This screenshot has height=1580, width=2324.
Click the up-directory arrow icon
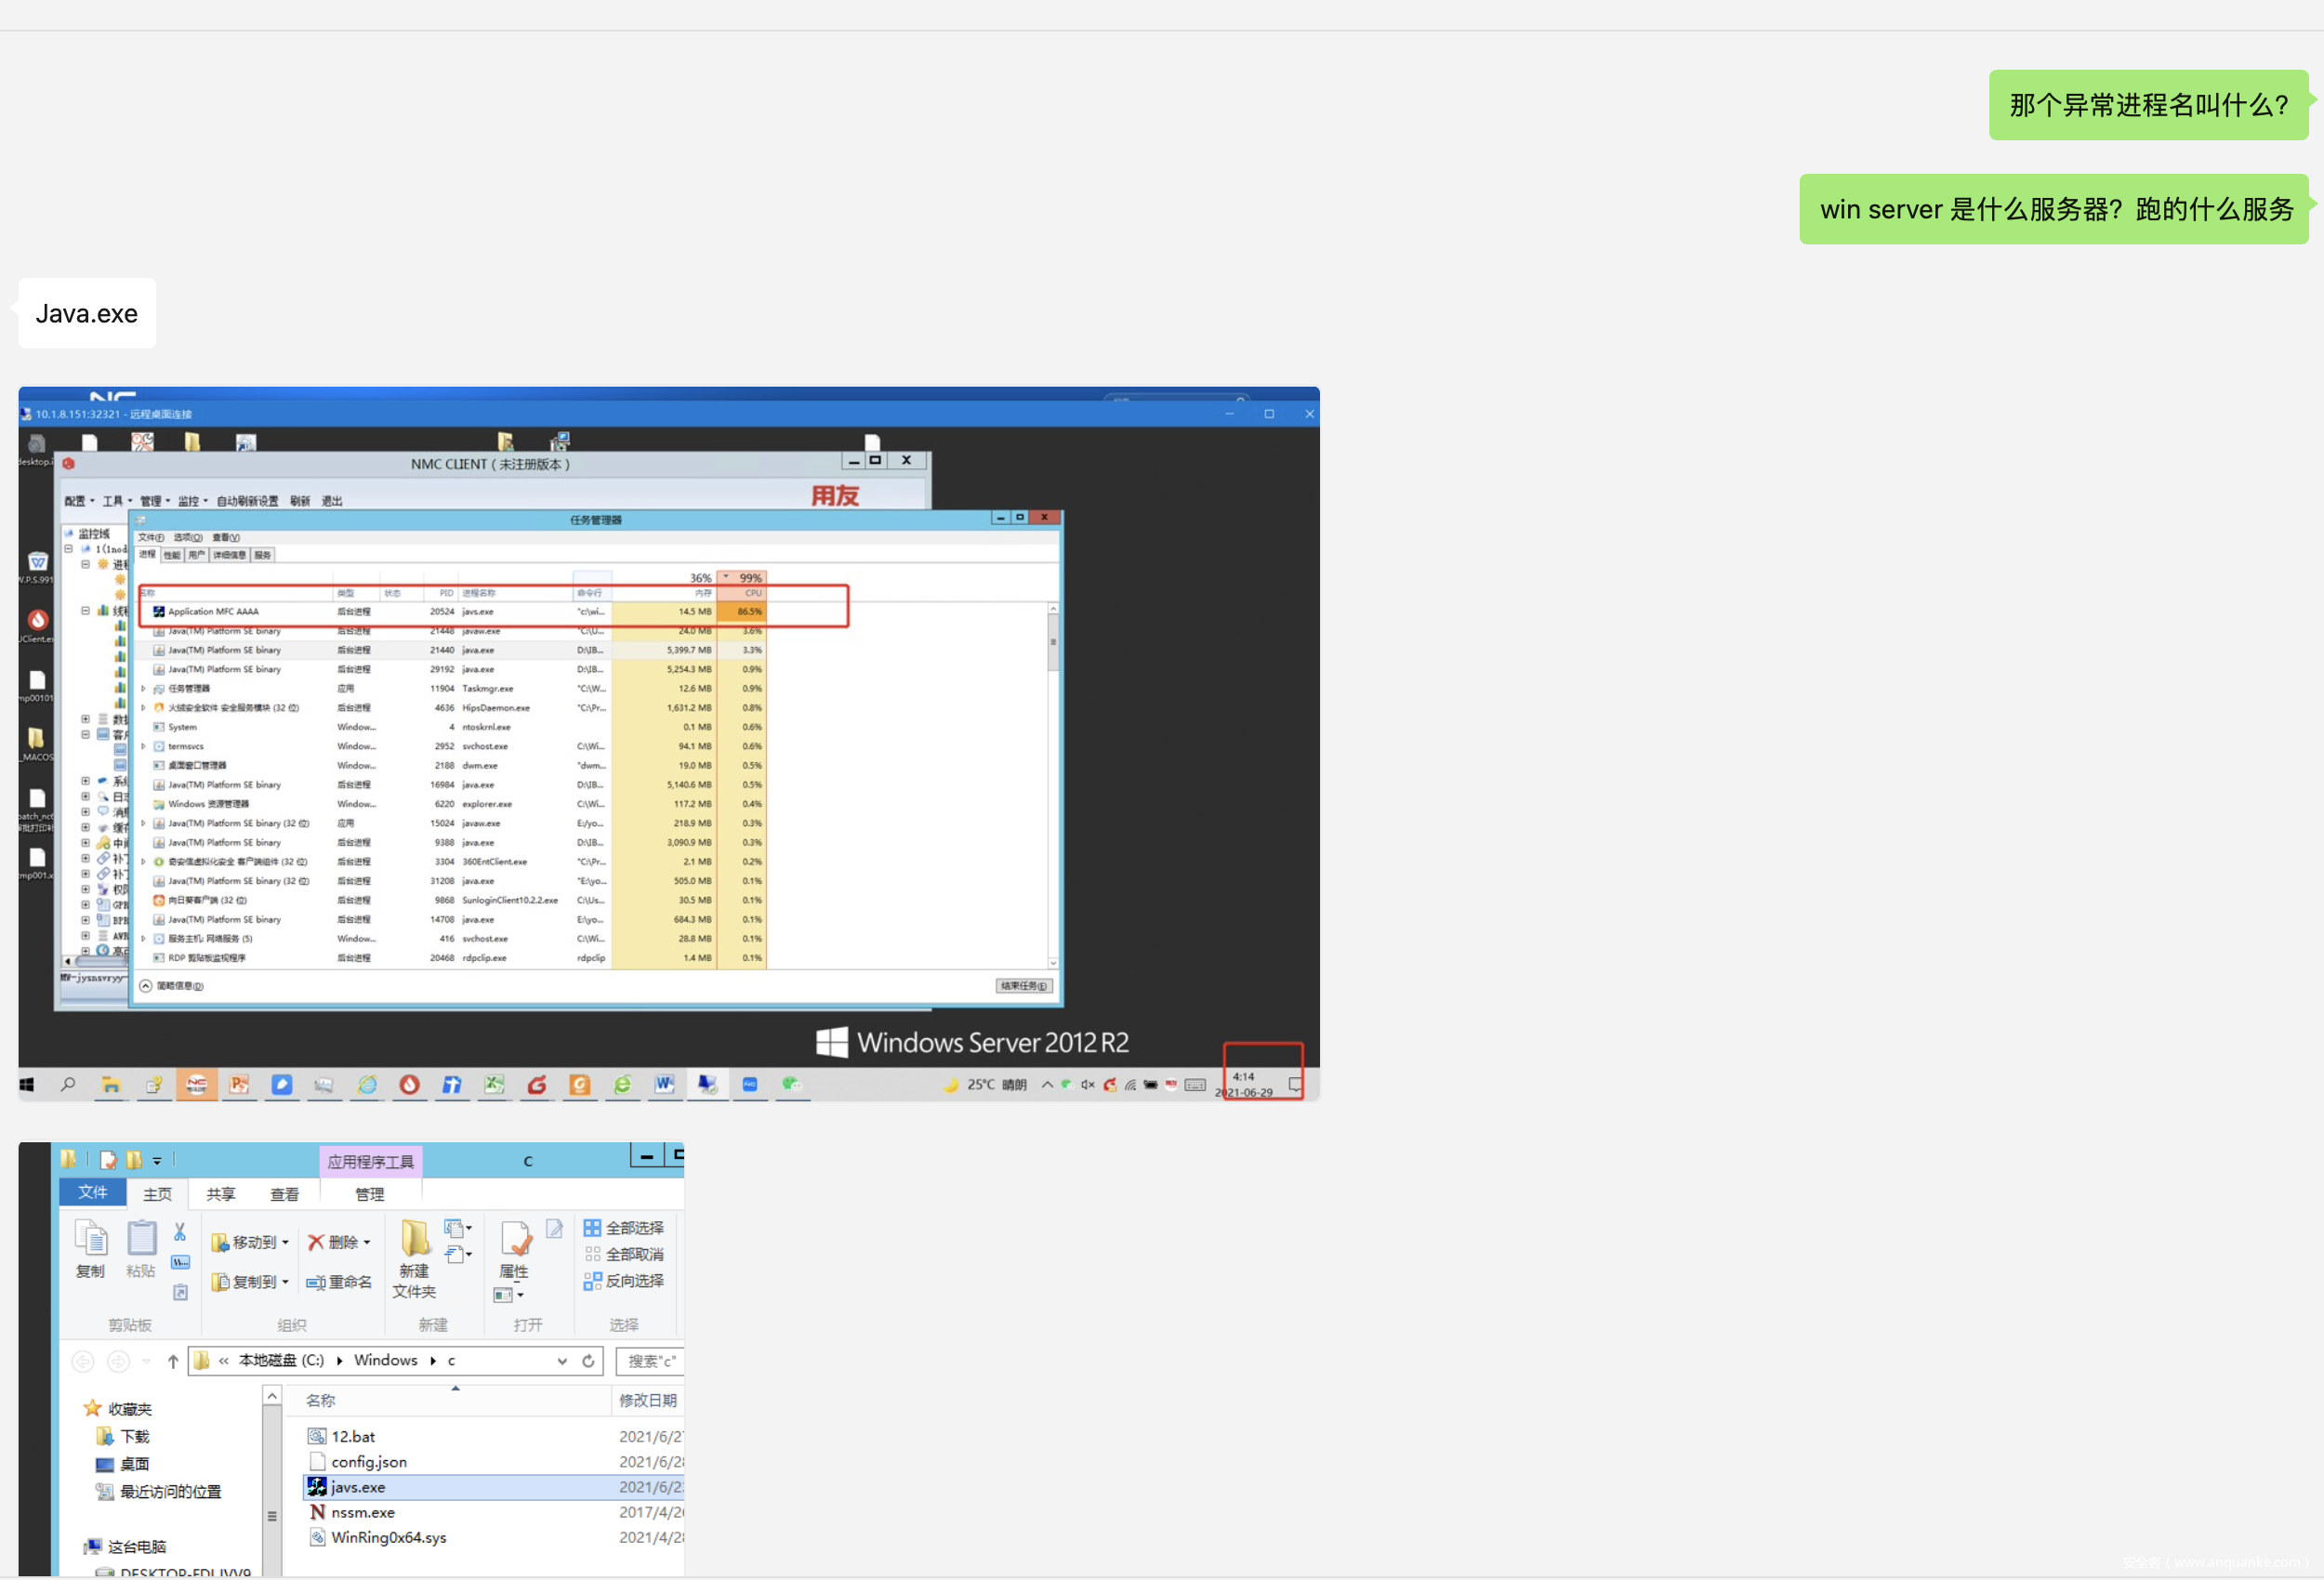pyautogui.click(x=173, y=1361)
